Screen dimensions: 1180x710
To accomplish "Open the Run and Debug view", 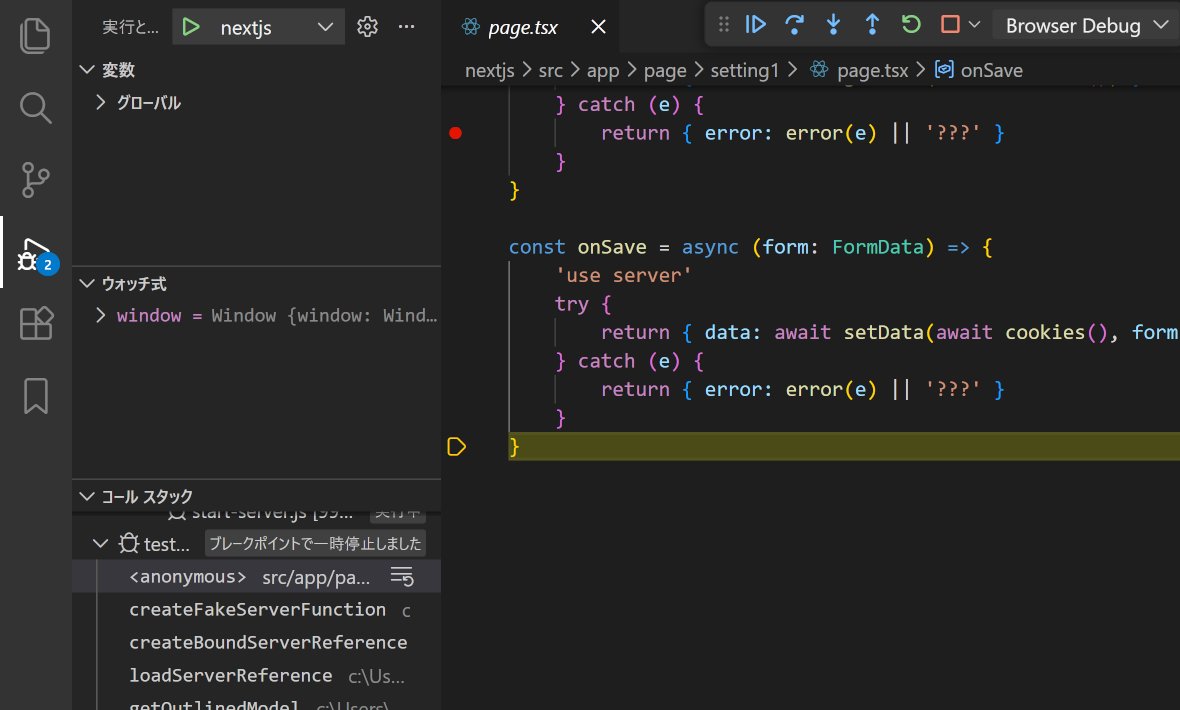I will [x=35, y=254].
